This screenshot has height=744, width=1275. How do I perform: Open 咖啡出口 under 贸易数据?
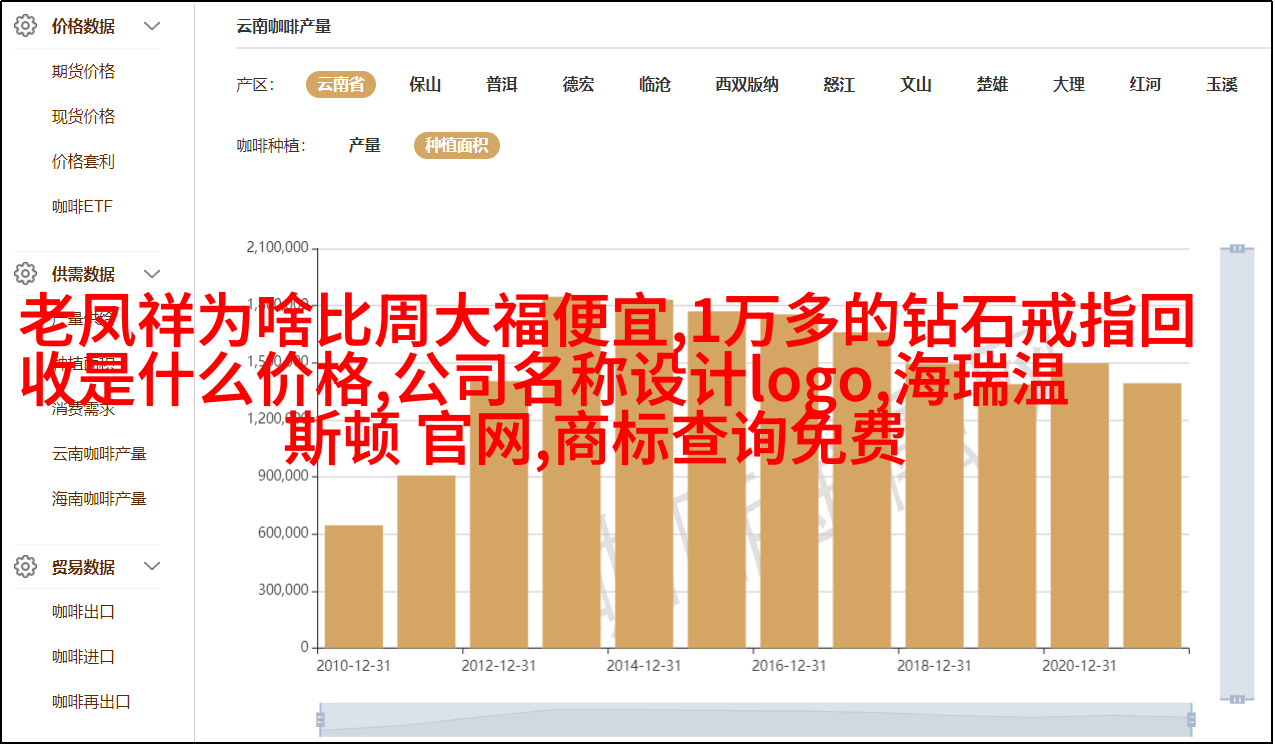click(84, 612)
